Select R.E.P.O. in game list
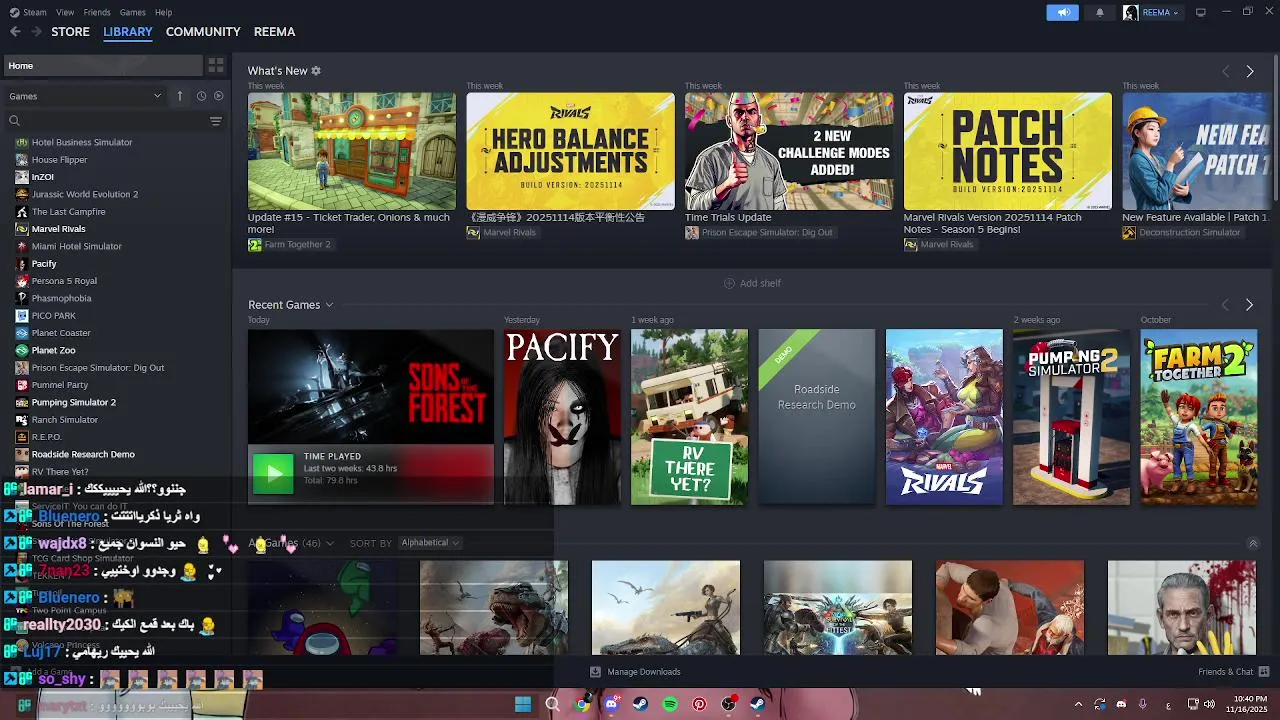1280x720 pixels. 46,437
